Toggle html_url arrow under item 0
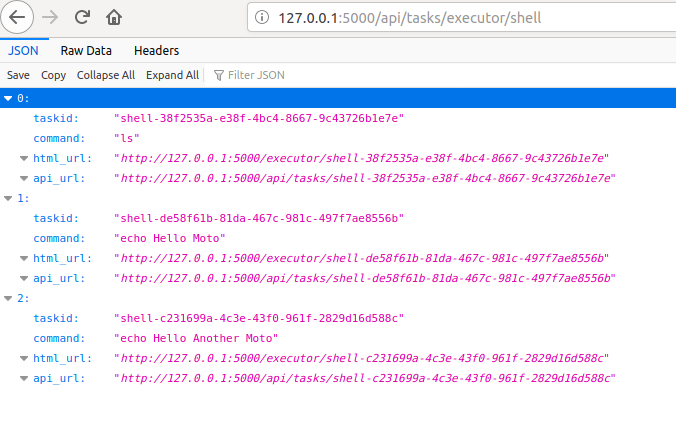Screen dimensions: 676x430 point(24,158)
